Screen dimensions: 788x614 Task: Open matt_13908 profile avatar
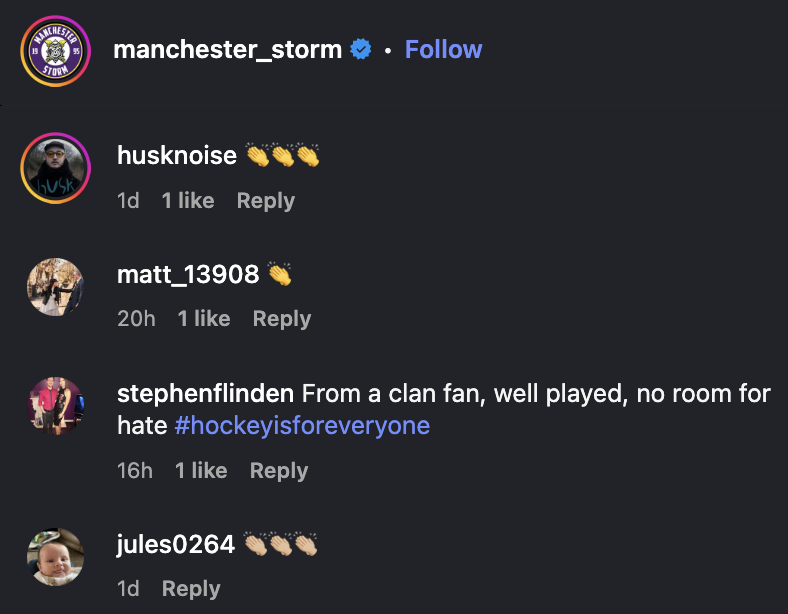(56, 285)
